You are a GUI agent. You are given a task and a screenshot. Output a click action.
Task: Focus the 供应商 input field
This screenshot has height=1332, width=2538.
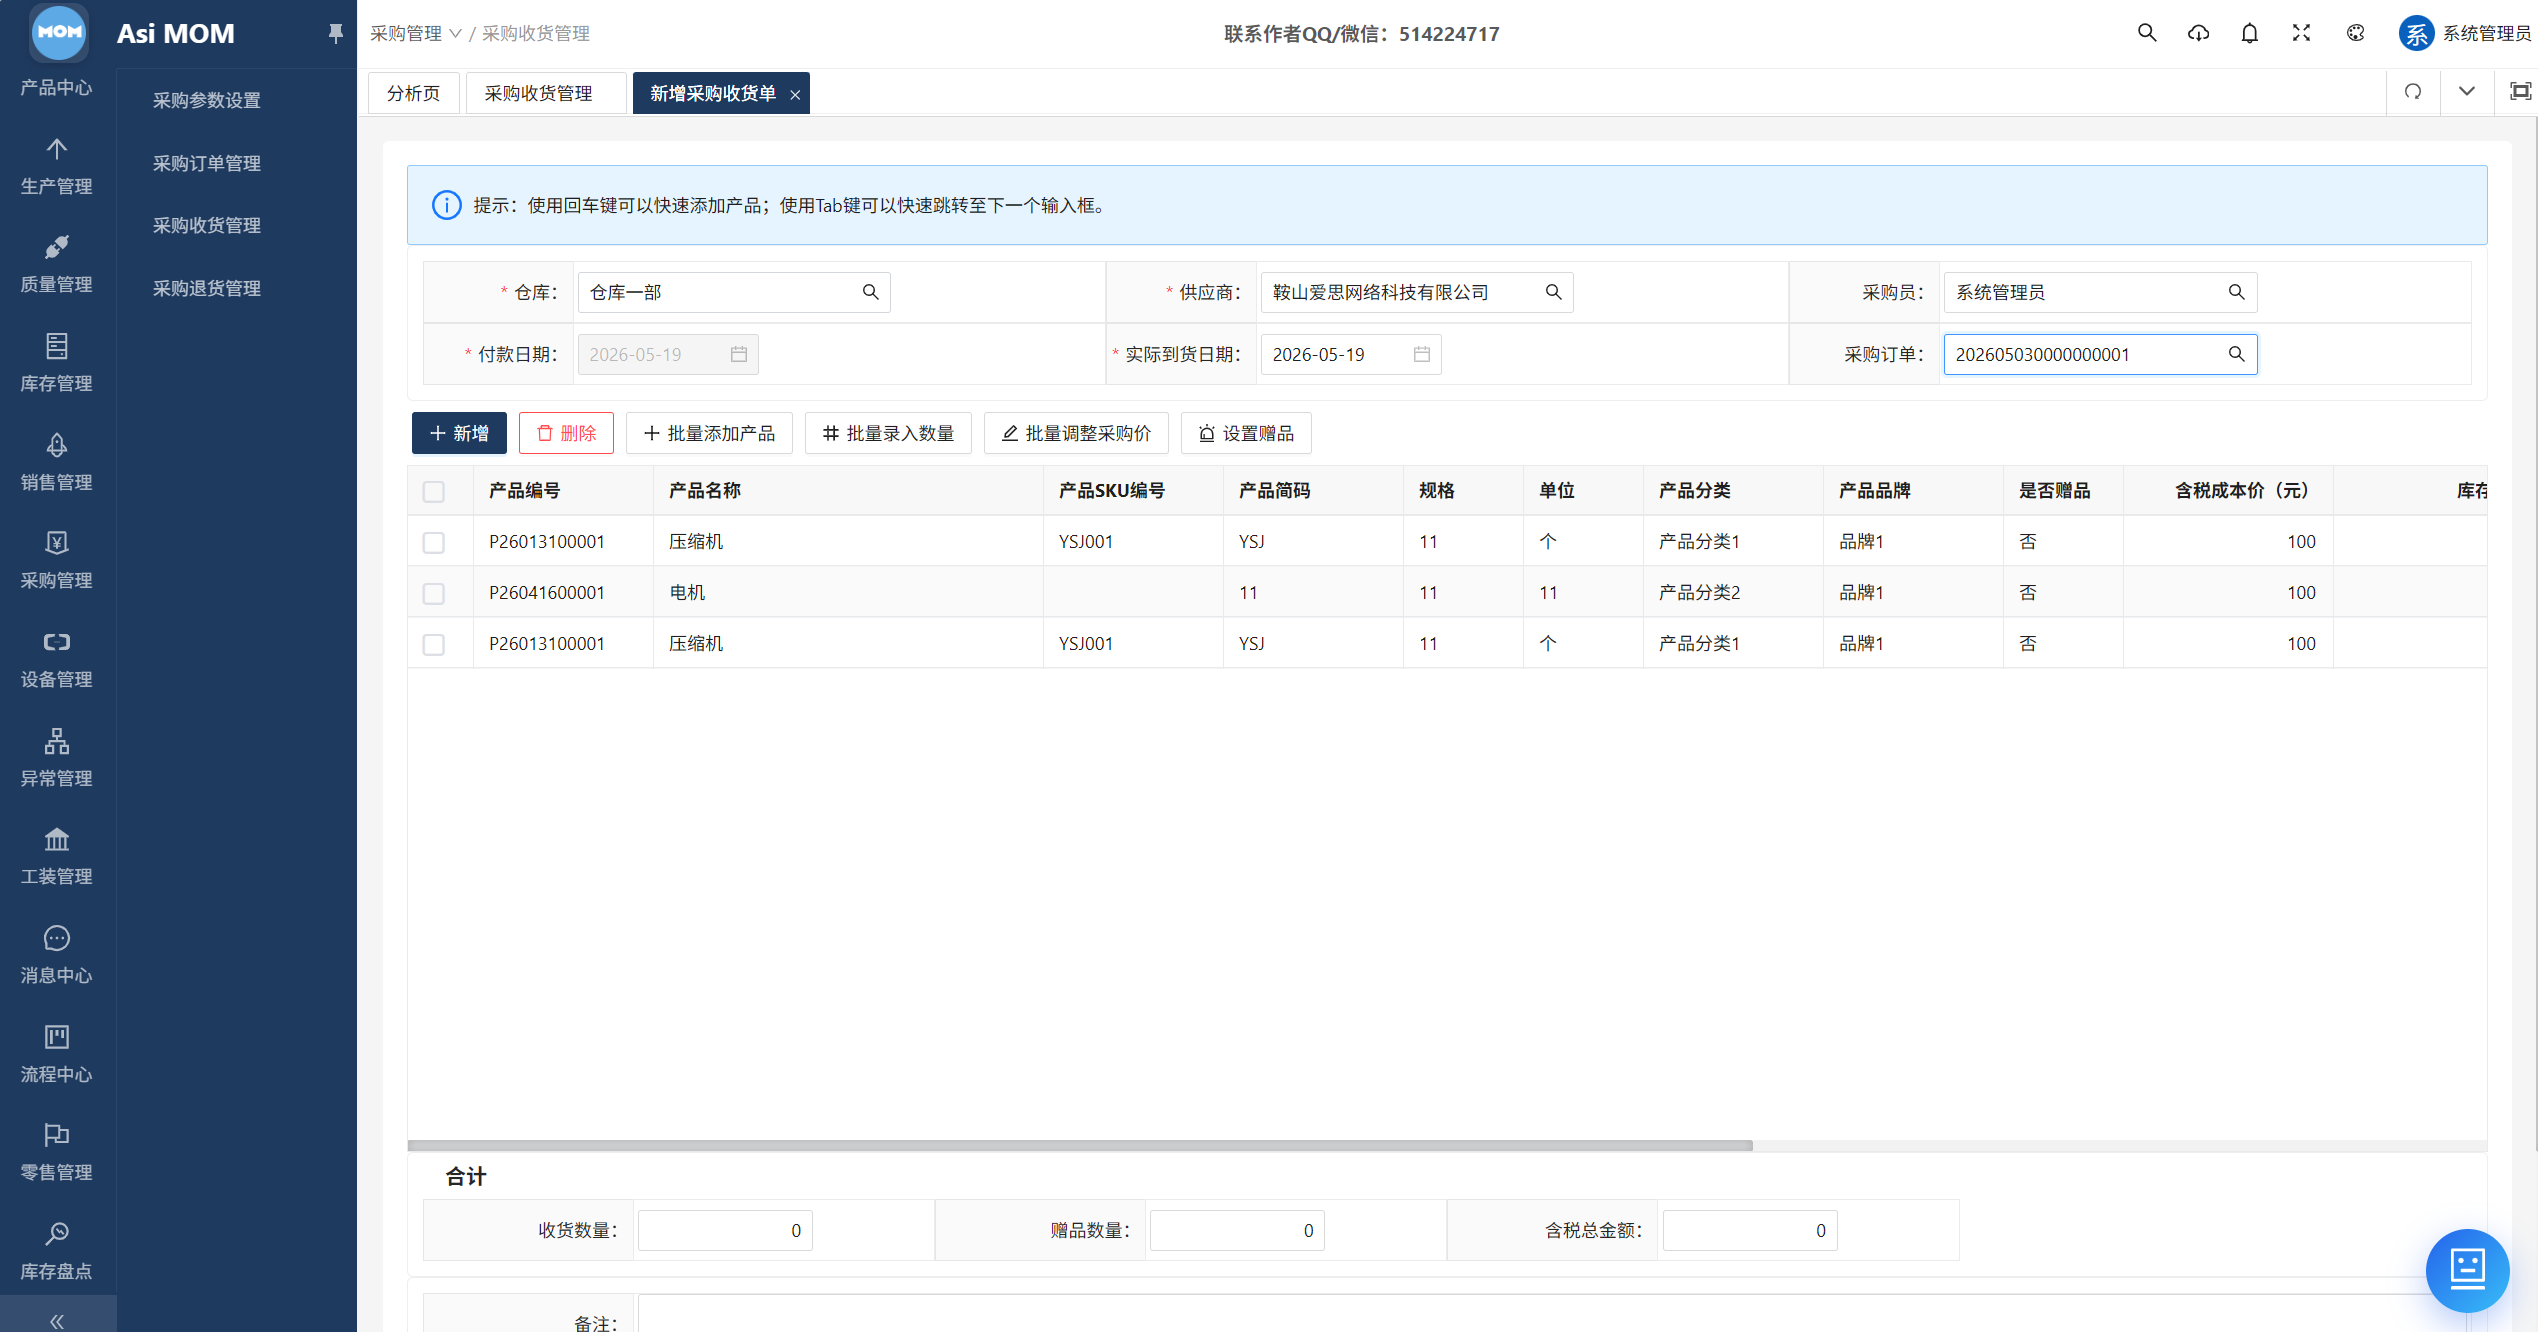point(1416,292)
